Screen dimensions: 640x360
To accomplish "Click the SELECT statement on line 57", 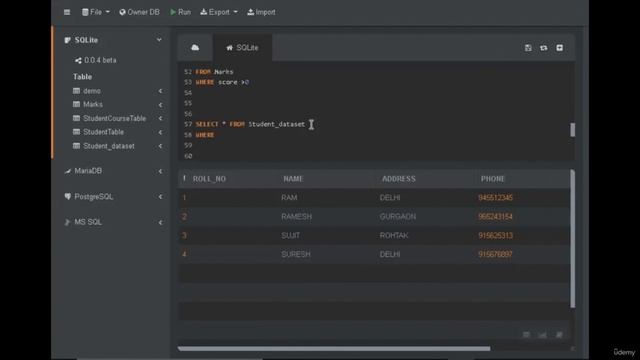I will point(250,124).
